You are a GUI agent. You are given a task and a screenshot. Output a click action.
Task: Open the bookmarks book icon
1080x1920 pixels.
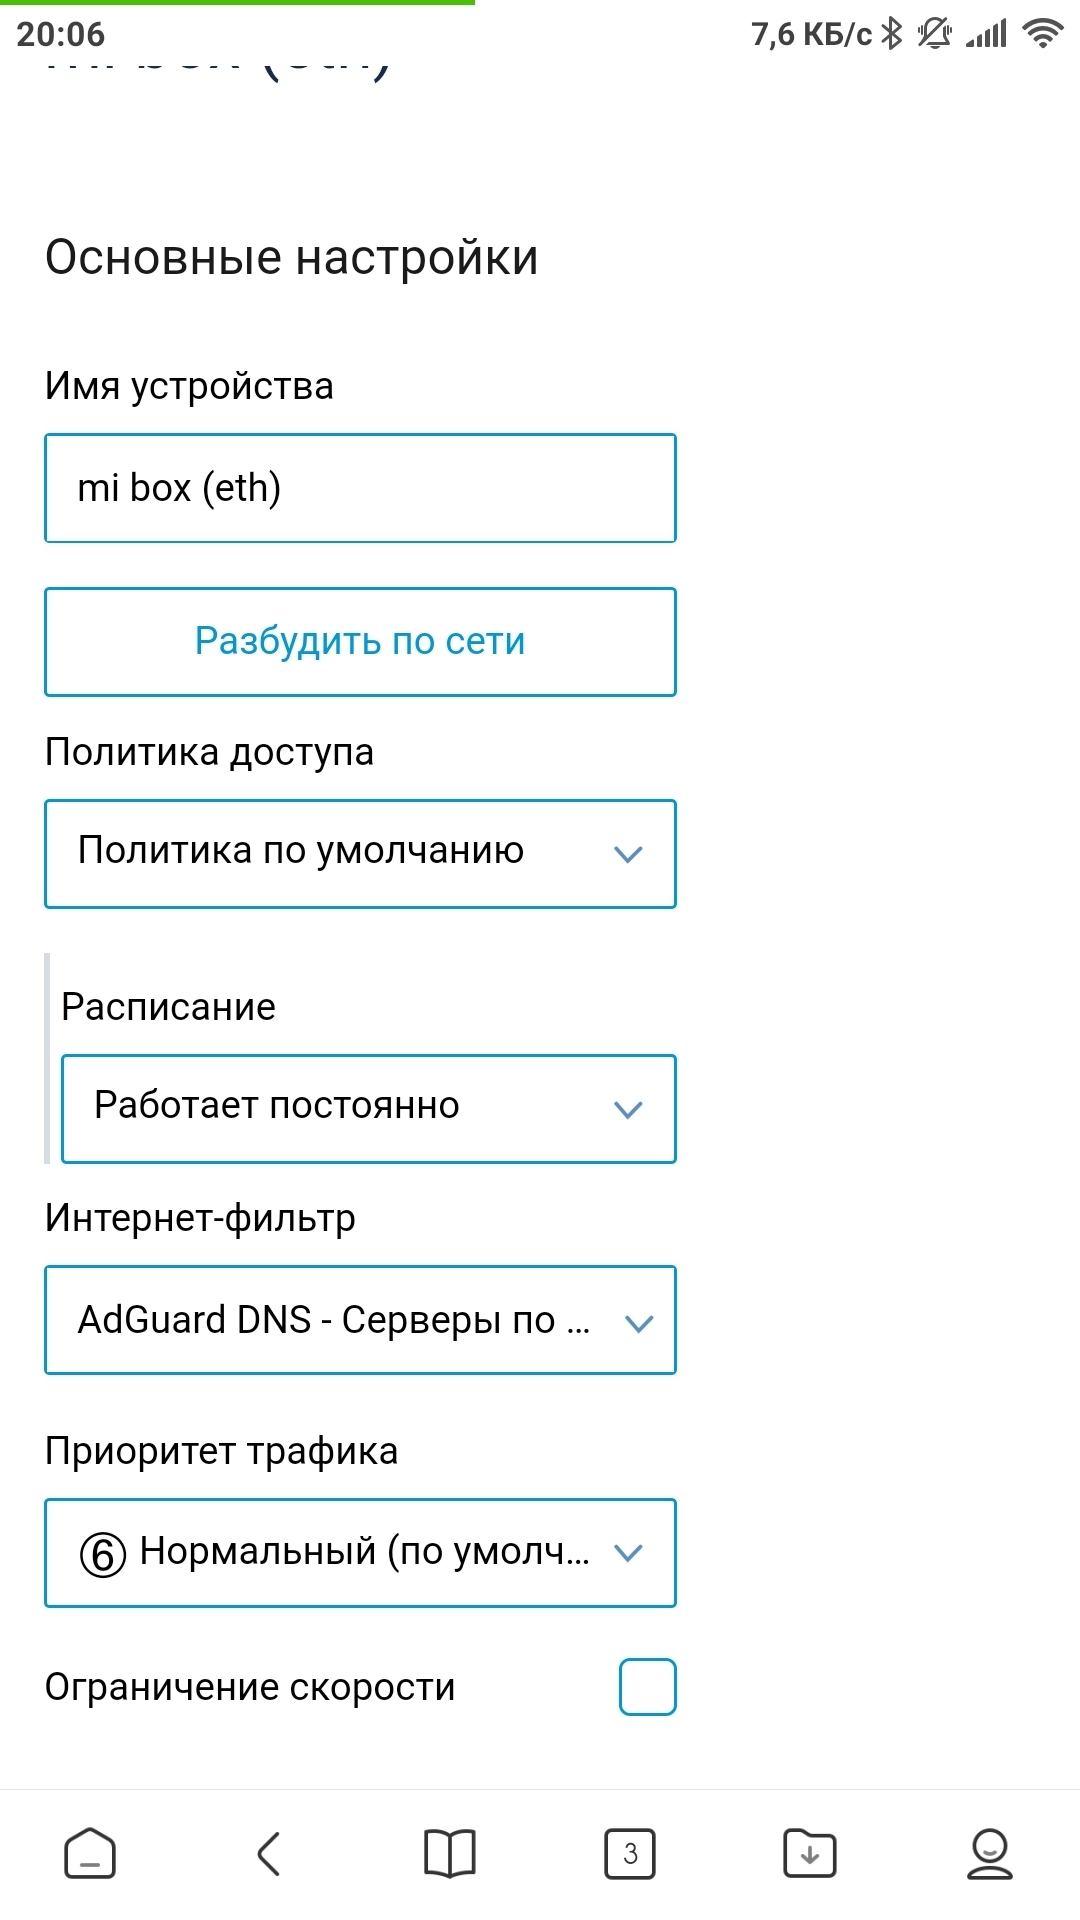coord(450,1853)
